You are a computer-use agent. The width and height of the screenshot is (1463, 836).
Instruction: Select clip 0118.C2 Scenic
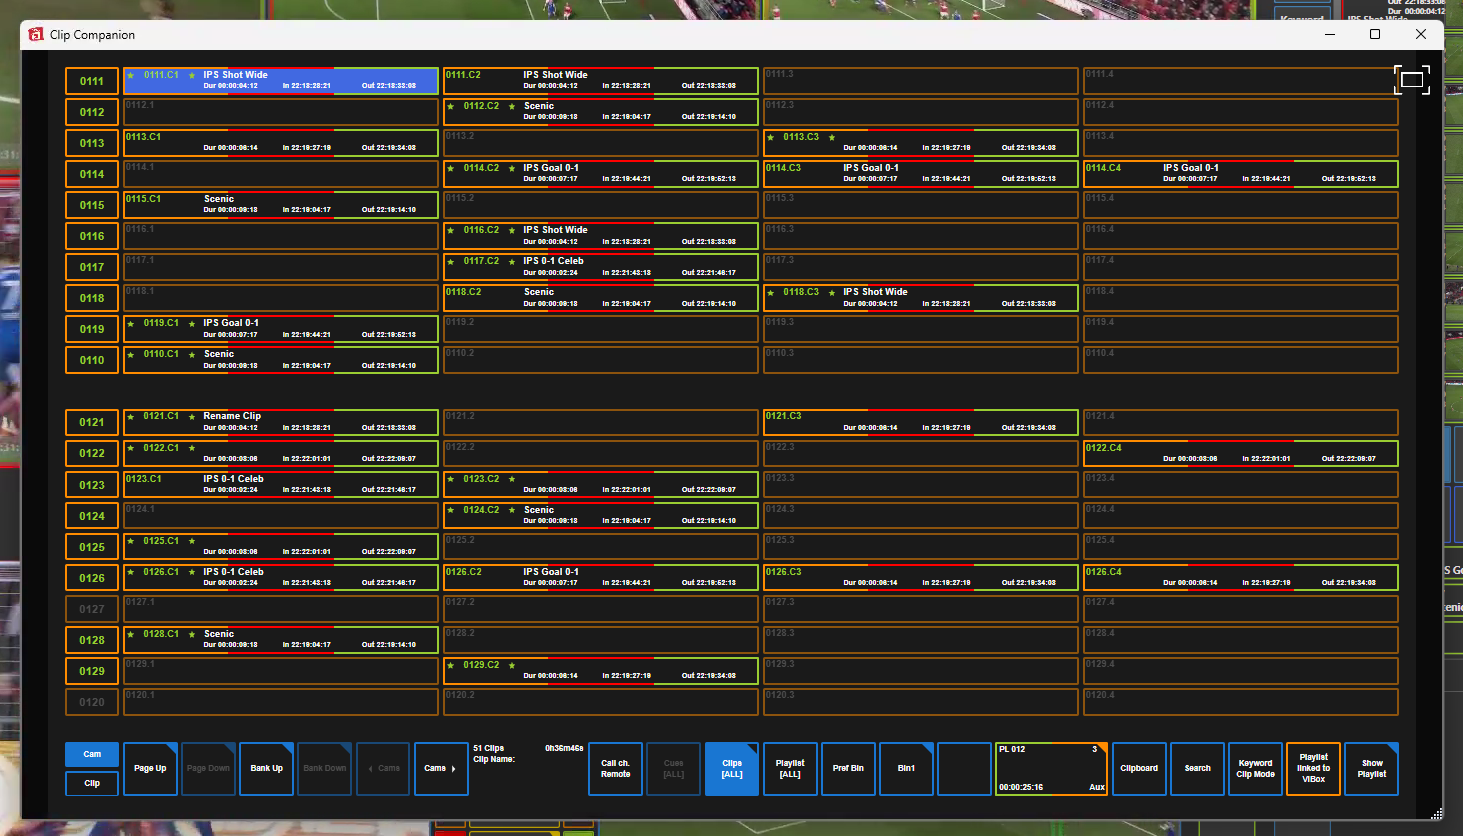pyautogui.click(x=601, y=298)
